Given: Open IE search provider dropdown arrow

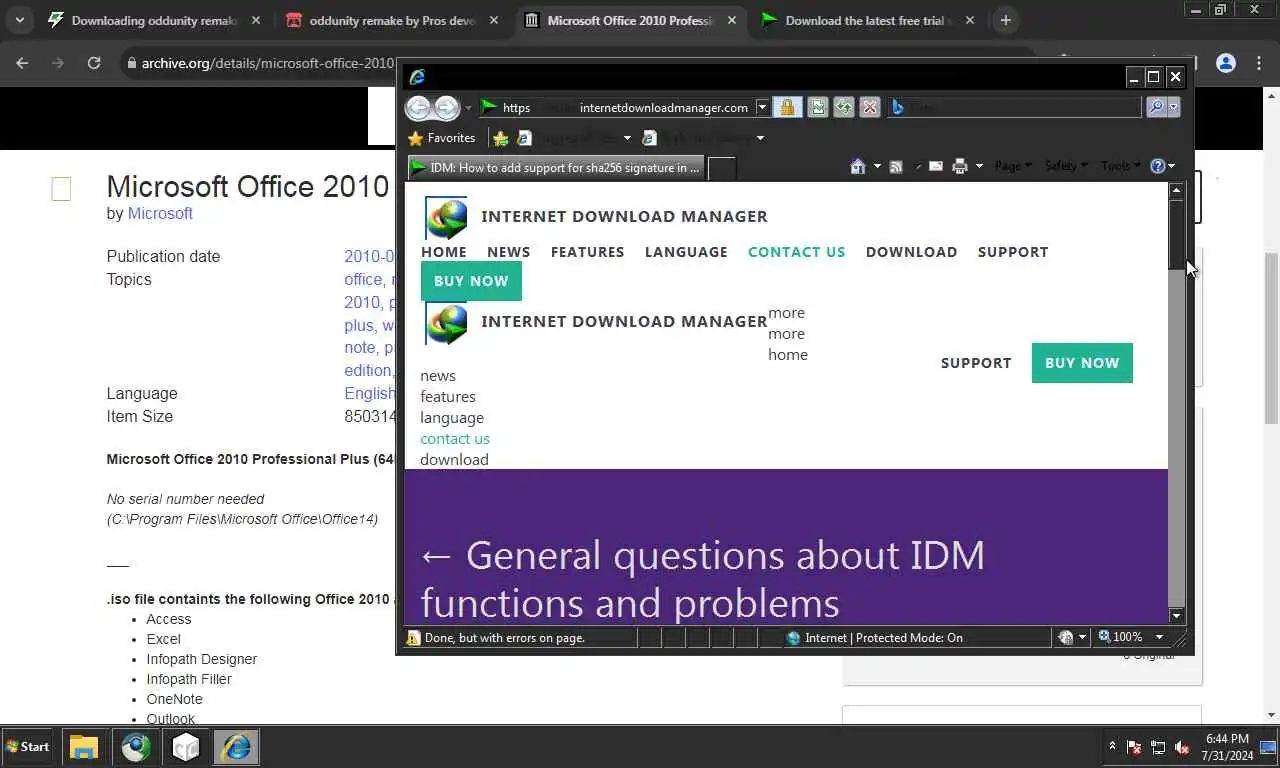Looking at the screenshot, I should pos(1174,107).
